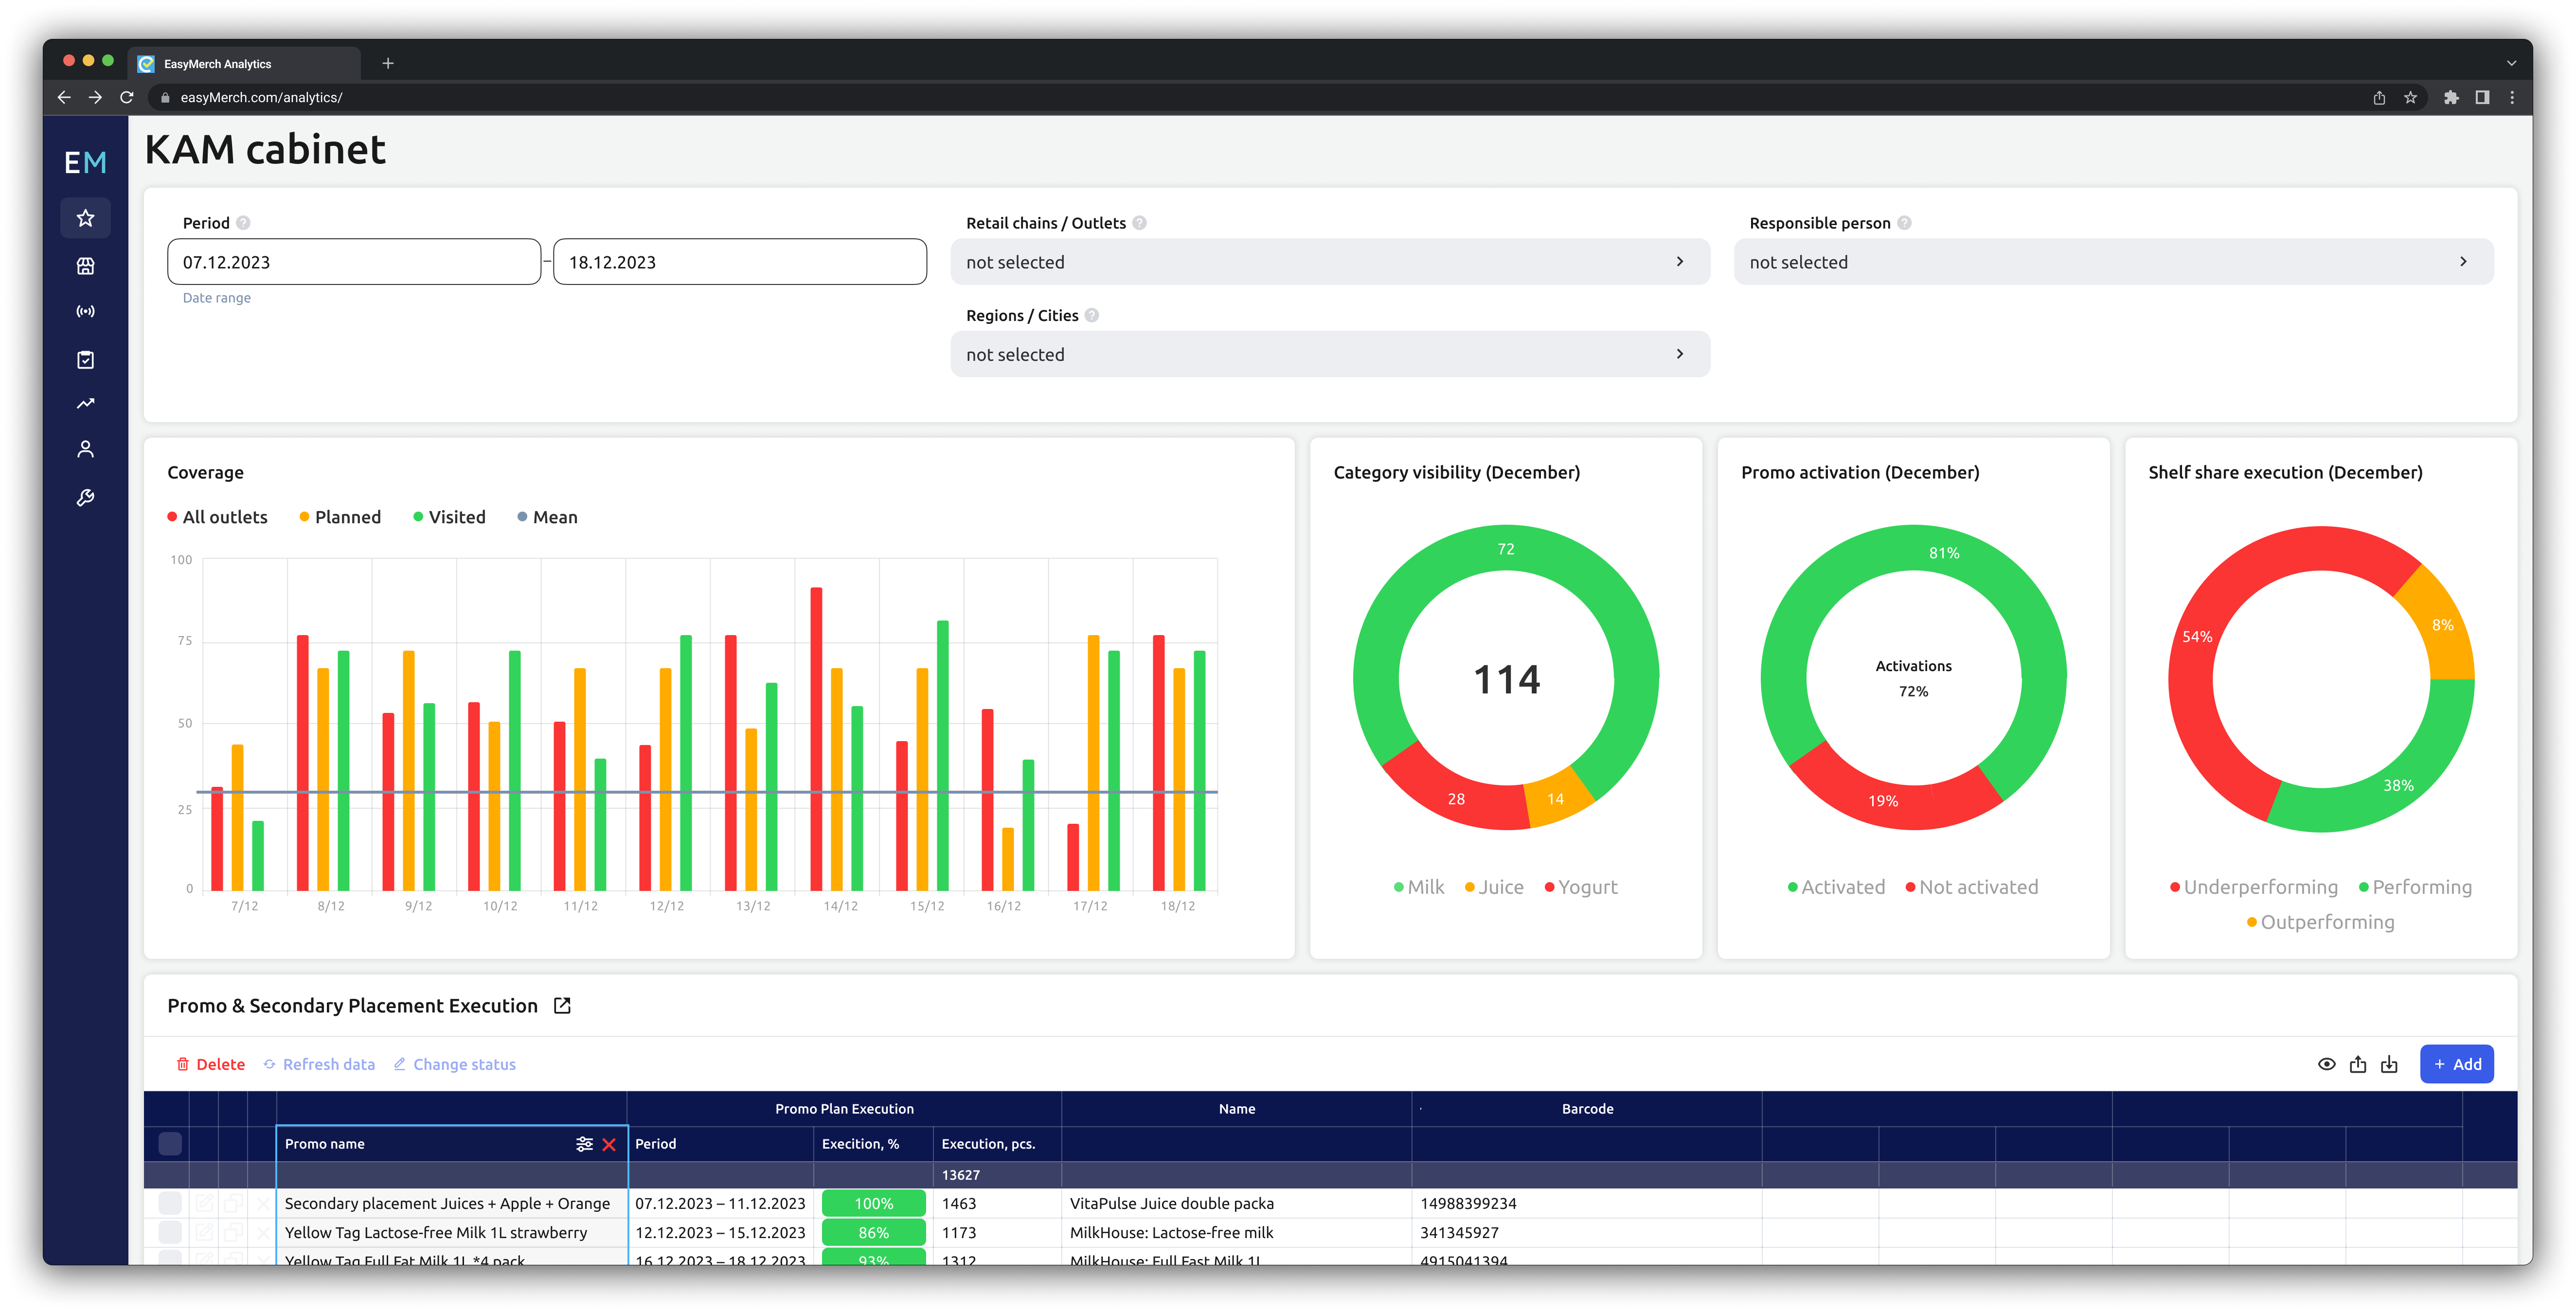Open the trend analytics icon in the sidebar
The width and height of the screenshot is (2576, 1312).
pyautogui.click(x=85, y=404)
